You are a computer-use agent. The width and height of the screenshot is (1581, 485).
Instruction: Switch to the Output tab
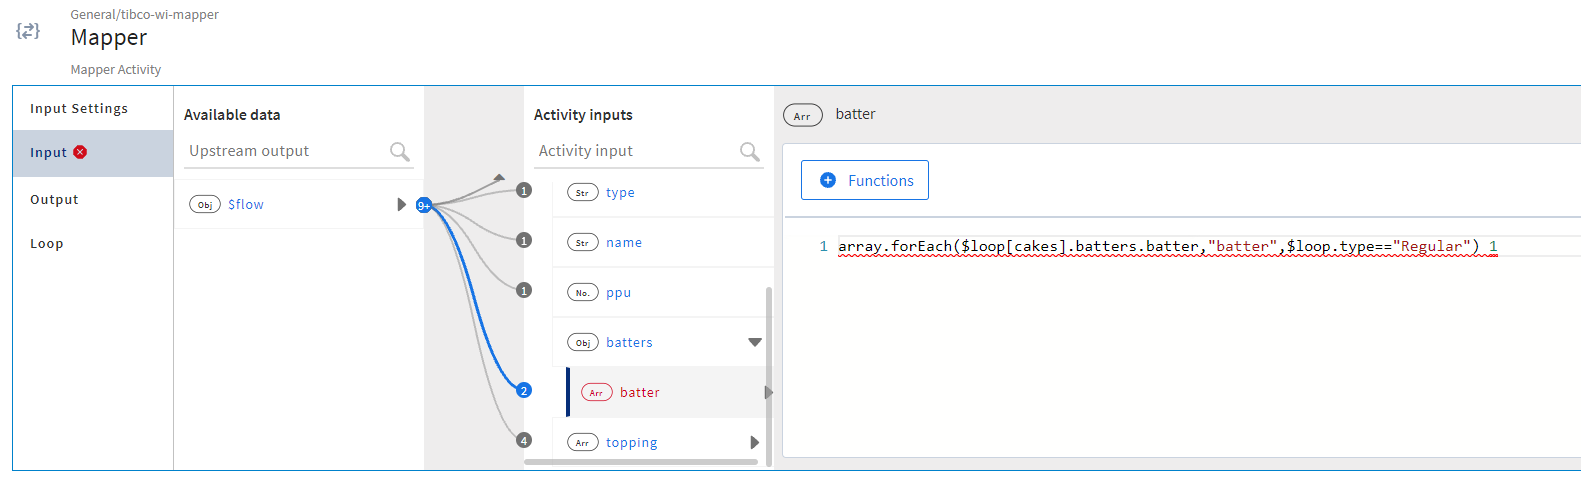click(54, 199)
